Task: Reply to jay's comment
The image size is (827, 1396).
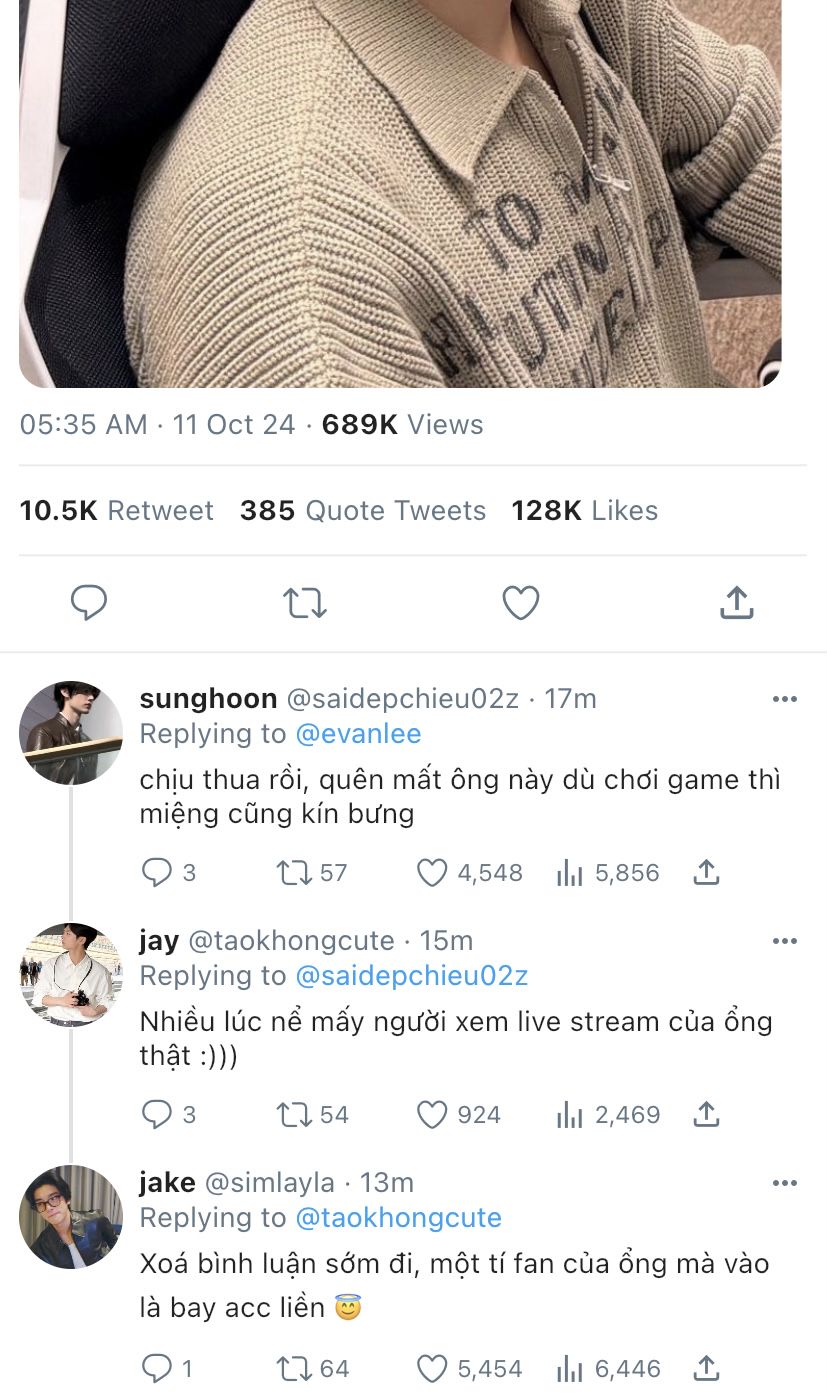Action: tap(157, 1115)
